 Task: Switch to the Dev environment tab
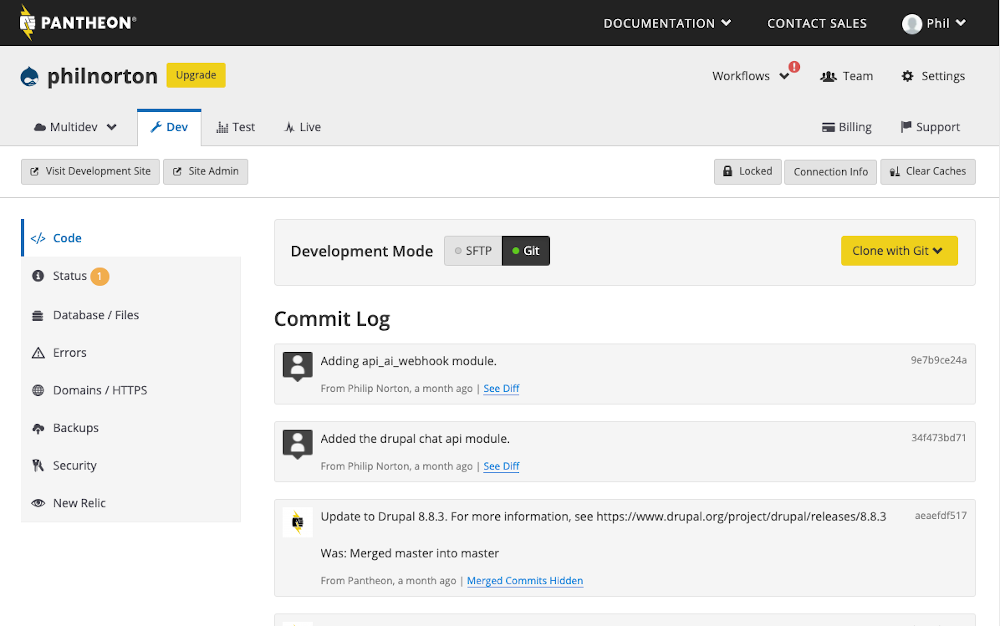pos(169,127)
